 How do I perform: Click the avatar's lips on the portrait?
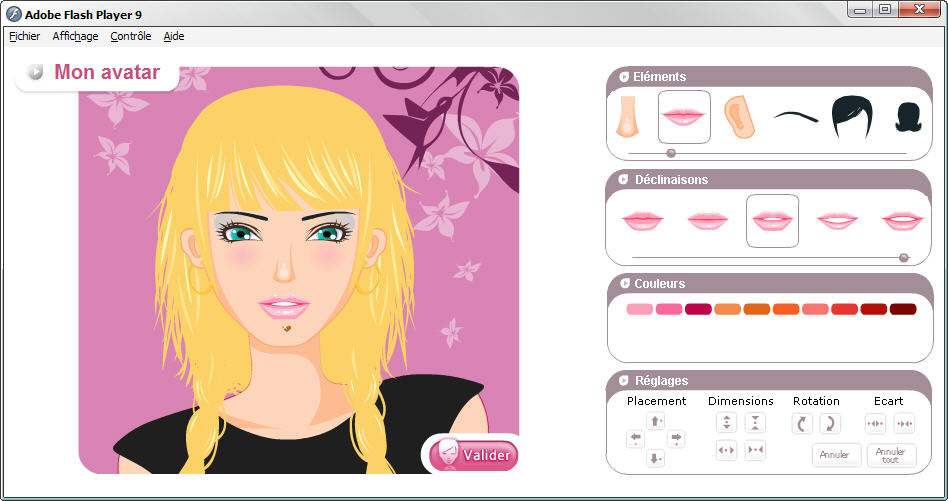284,307
